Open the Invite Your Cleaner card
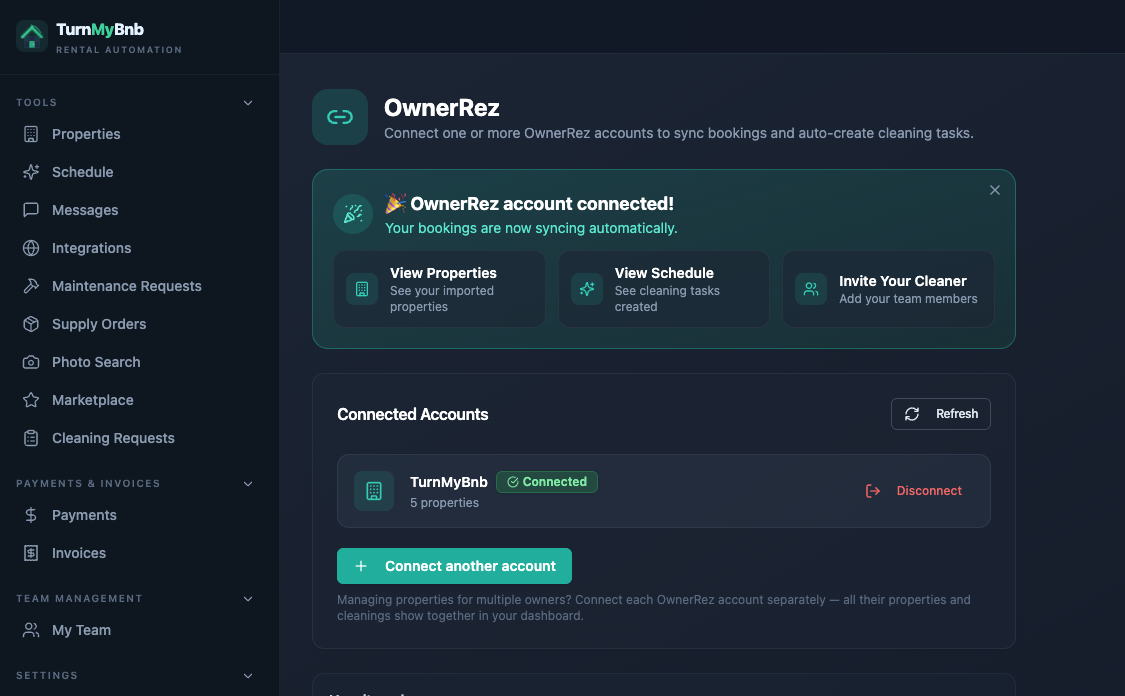The image size is (1125, 696). (888, 289)
